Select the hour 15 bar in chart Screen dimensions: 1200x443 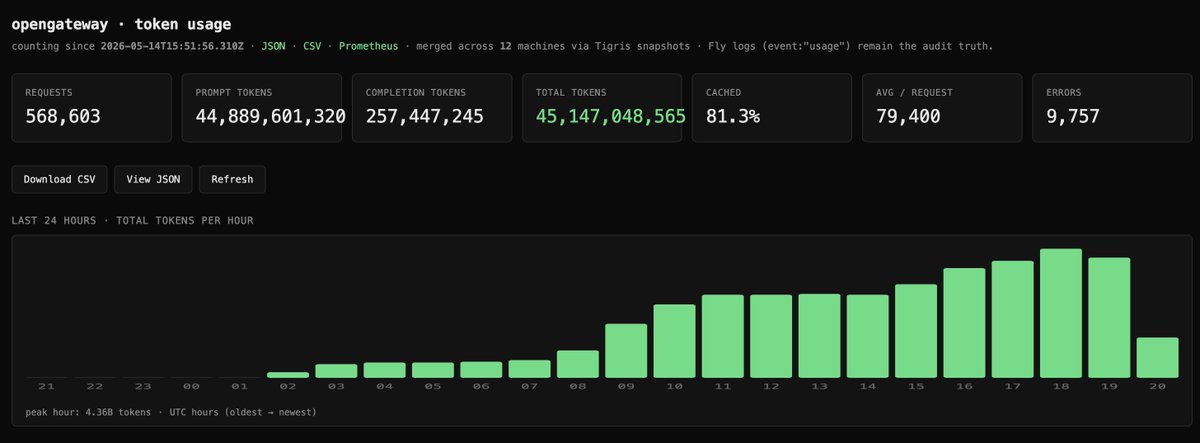coord(916,331)
